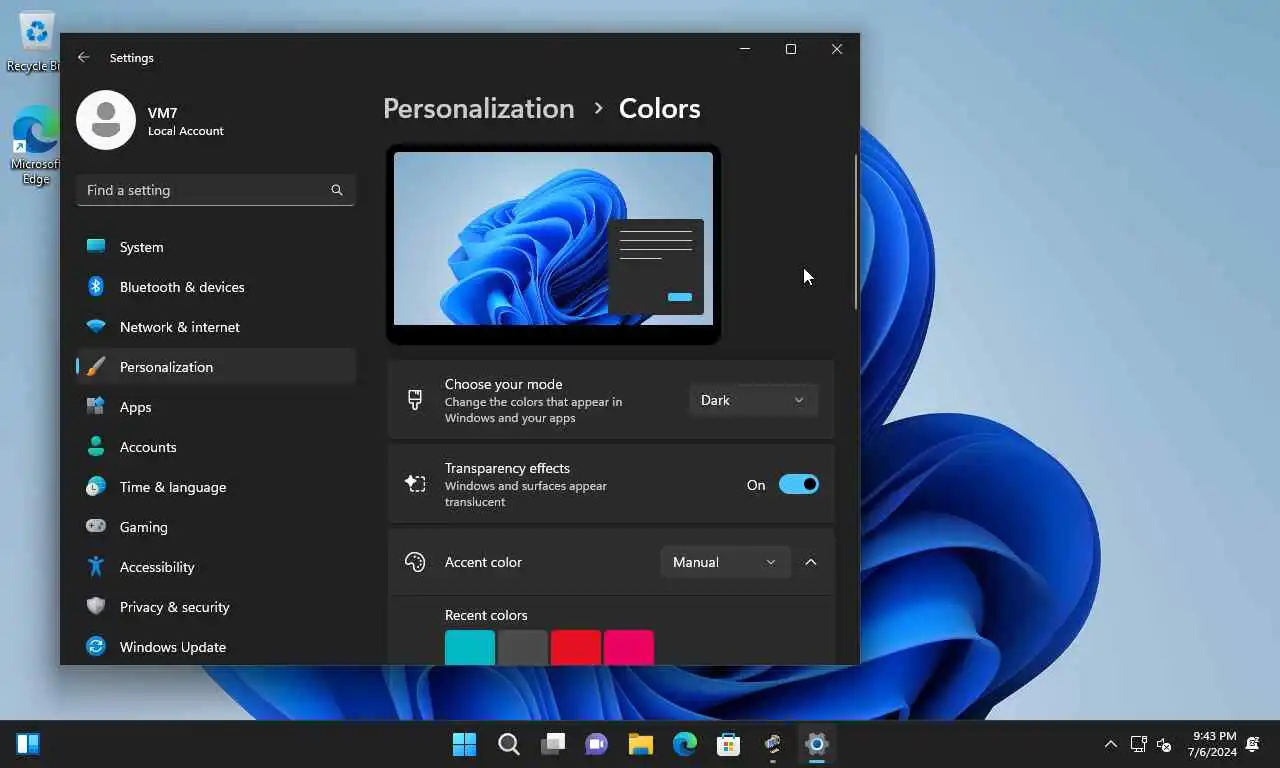Pick the teal recent color swatch

(470, 647)
